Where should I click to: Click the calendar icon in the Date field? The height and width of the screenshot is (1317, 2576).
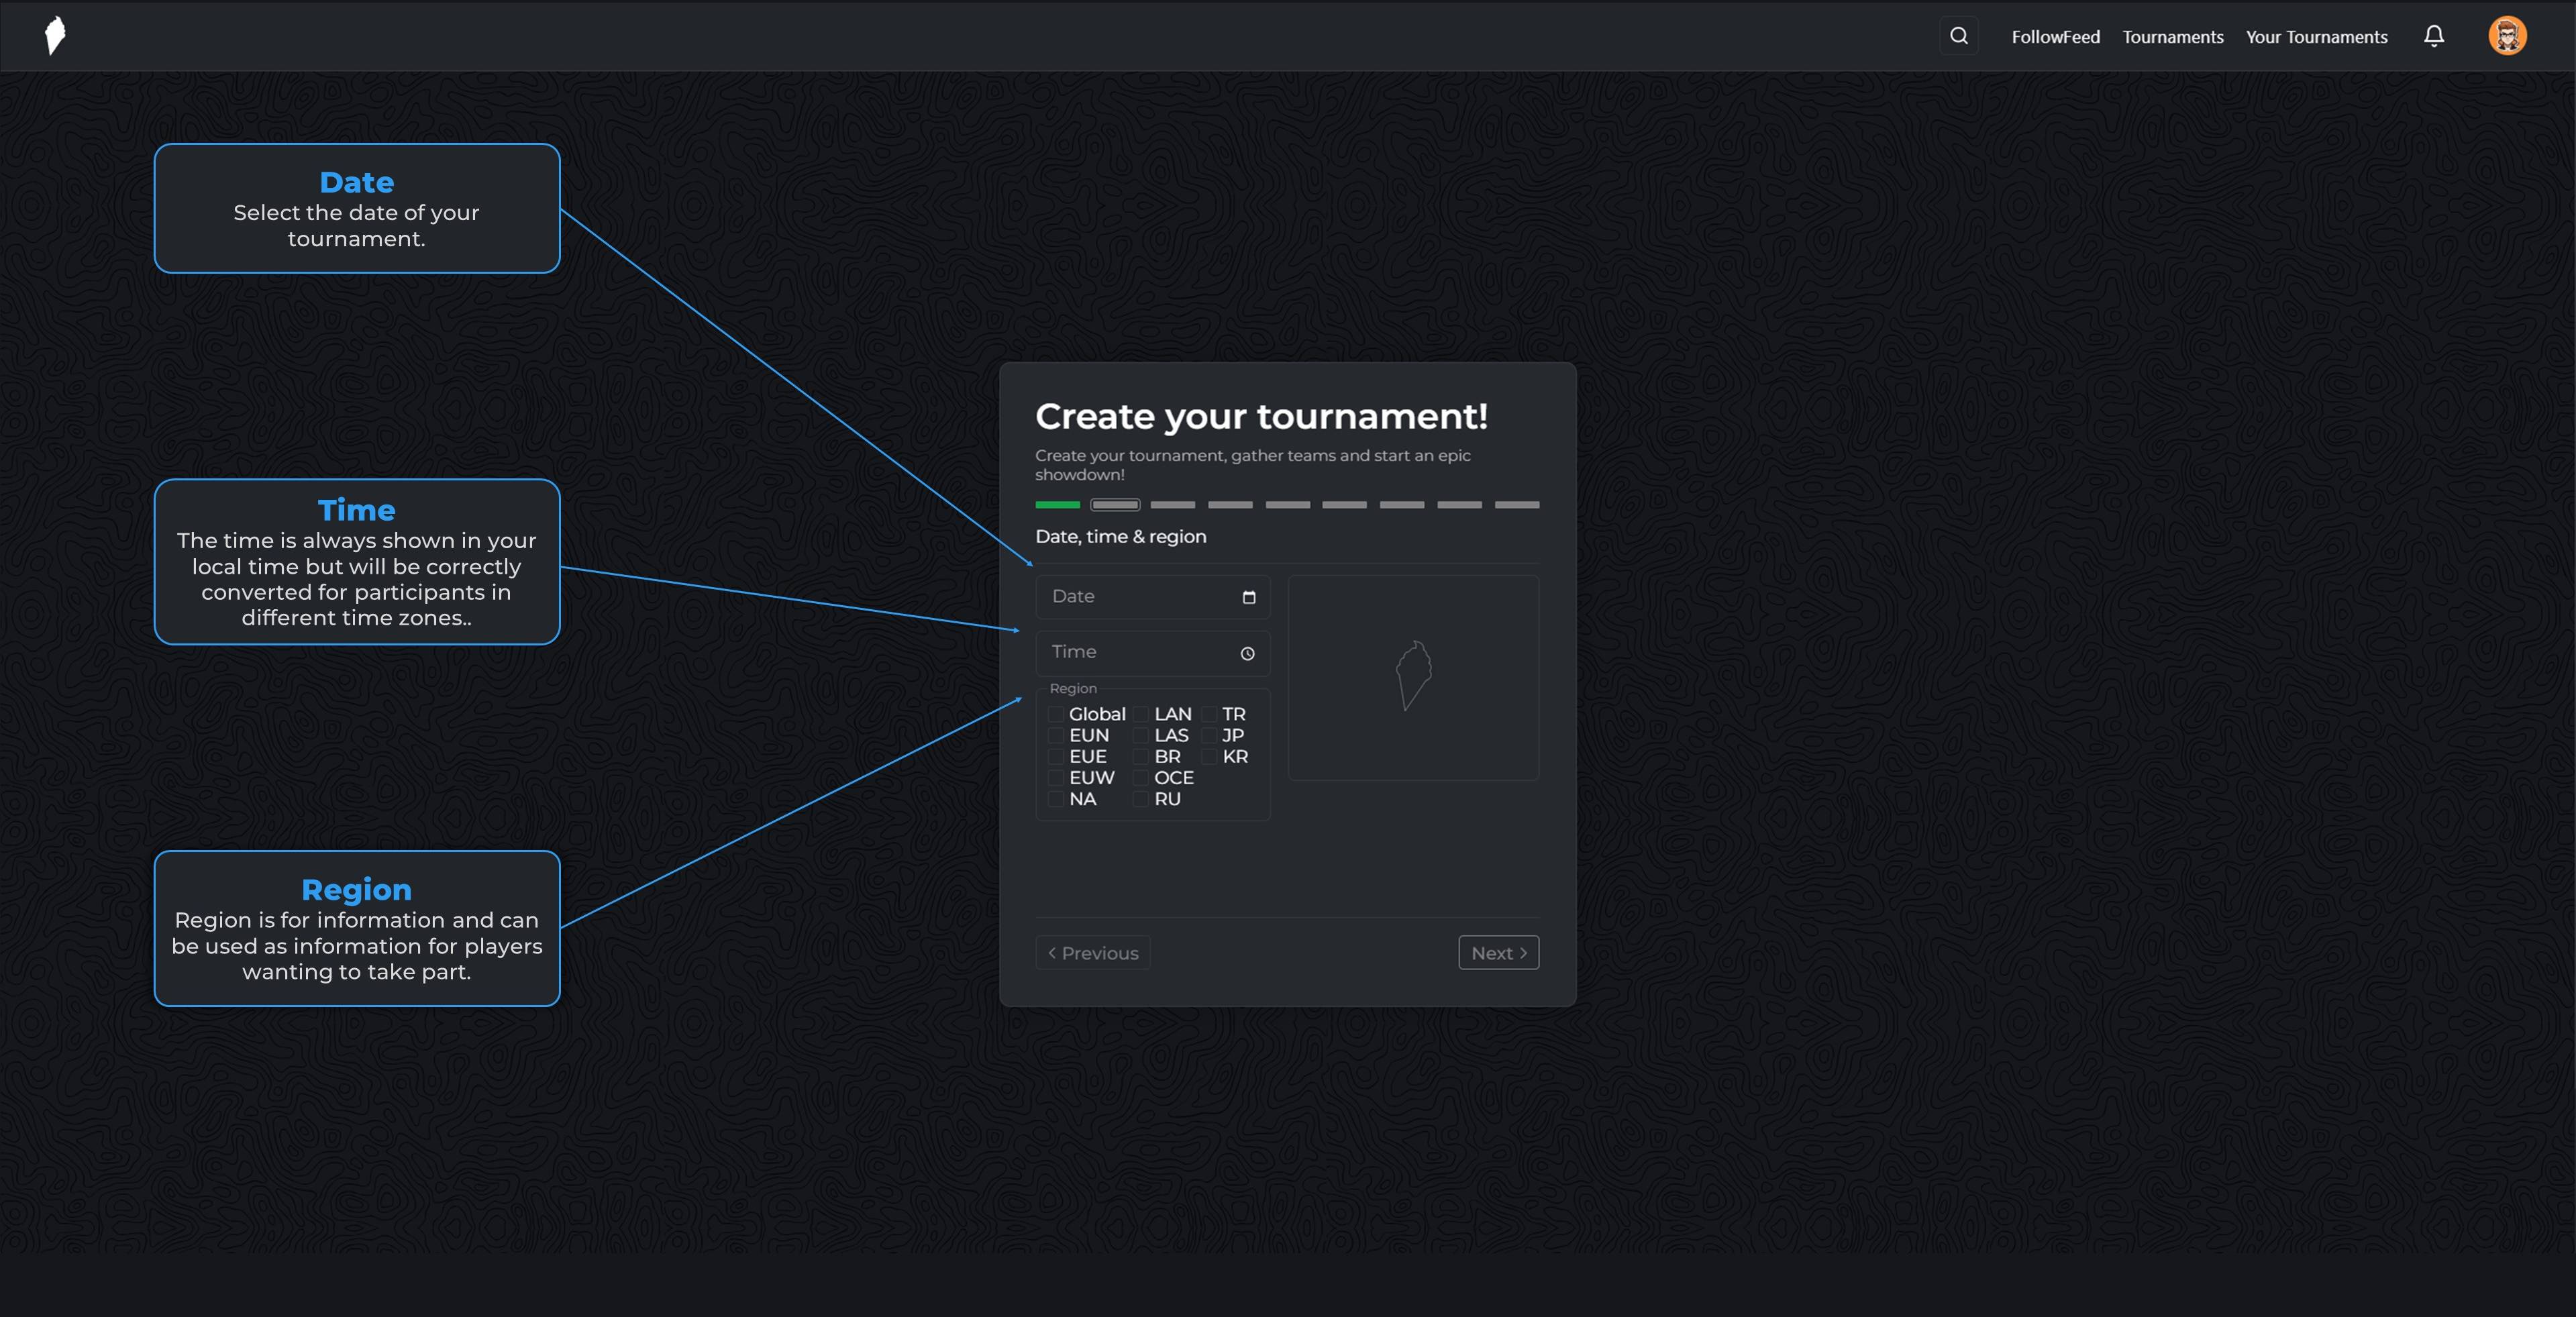(x=1248, y=597)
